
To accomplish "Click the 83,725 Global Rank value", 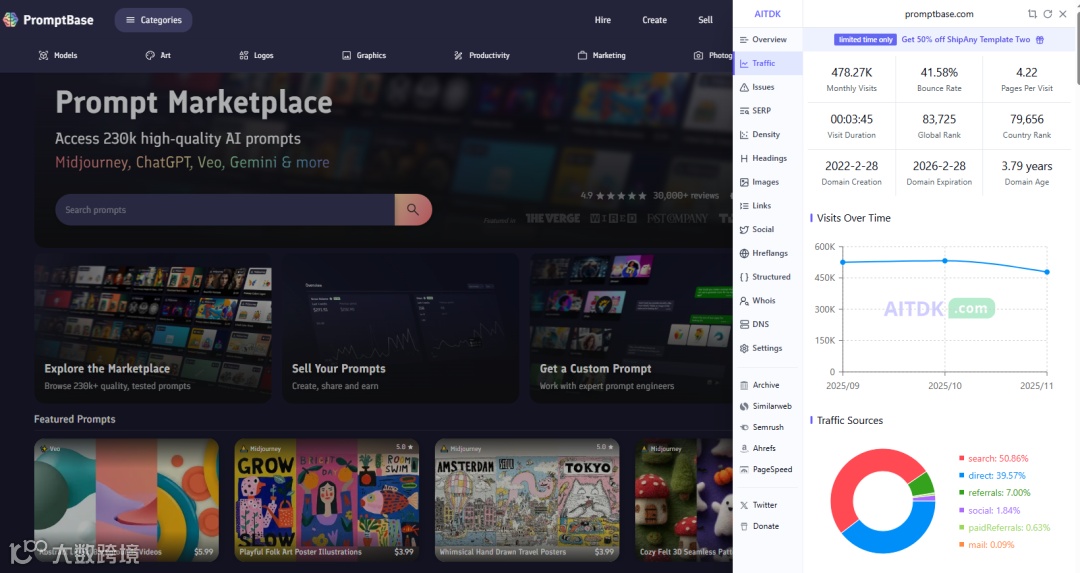I will (x=939, y=119).
